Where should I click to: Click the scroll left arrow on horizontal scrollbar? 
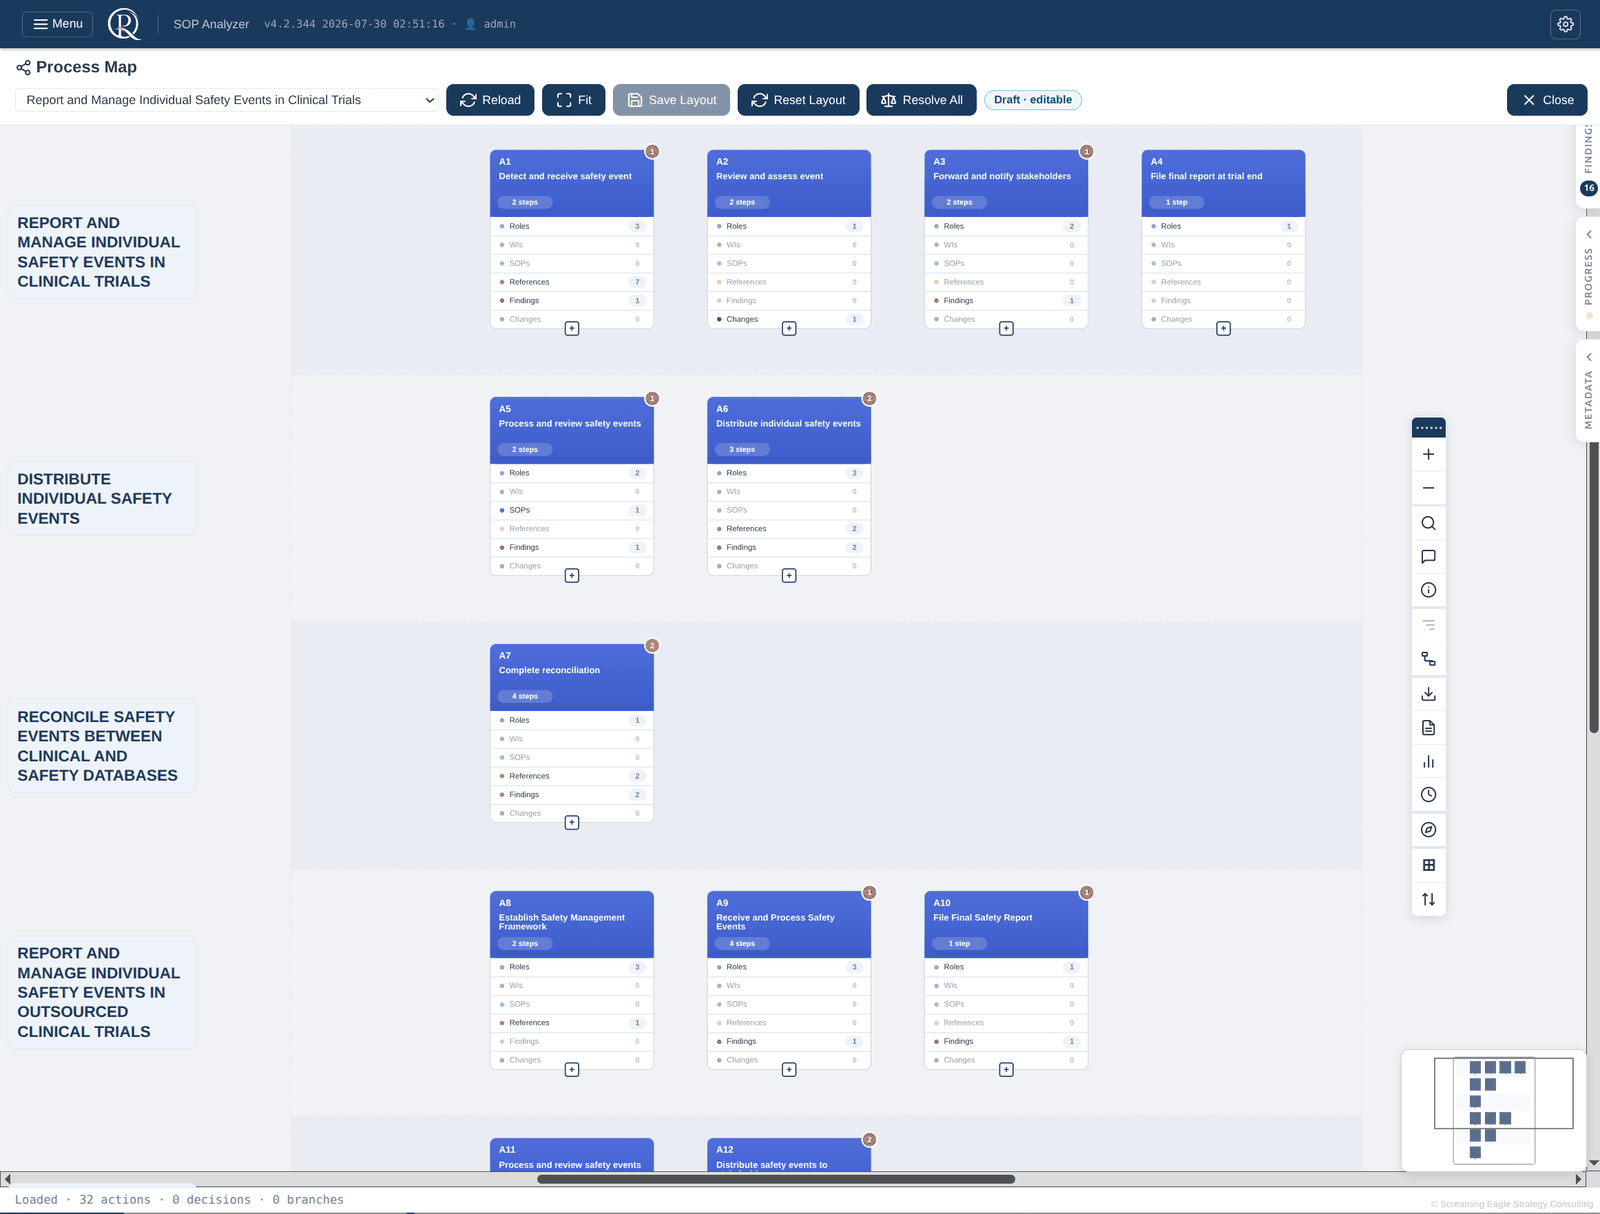7,1179
